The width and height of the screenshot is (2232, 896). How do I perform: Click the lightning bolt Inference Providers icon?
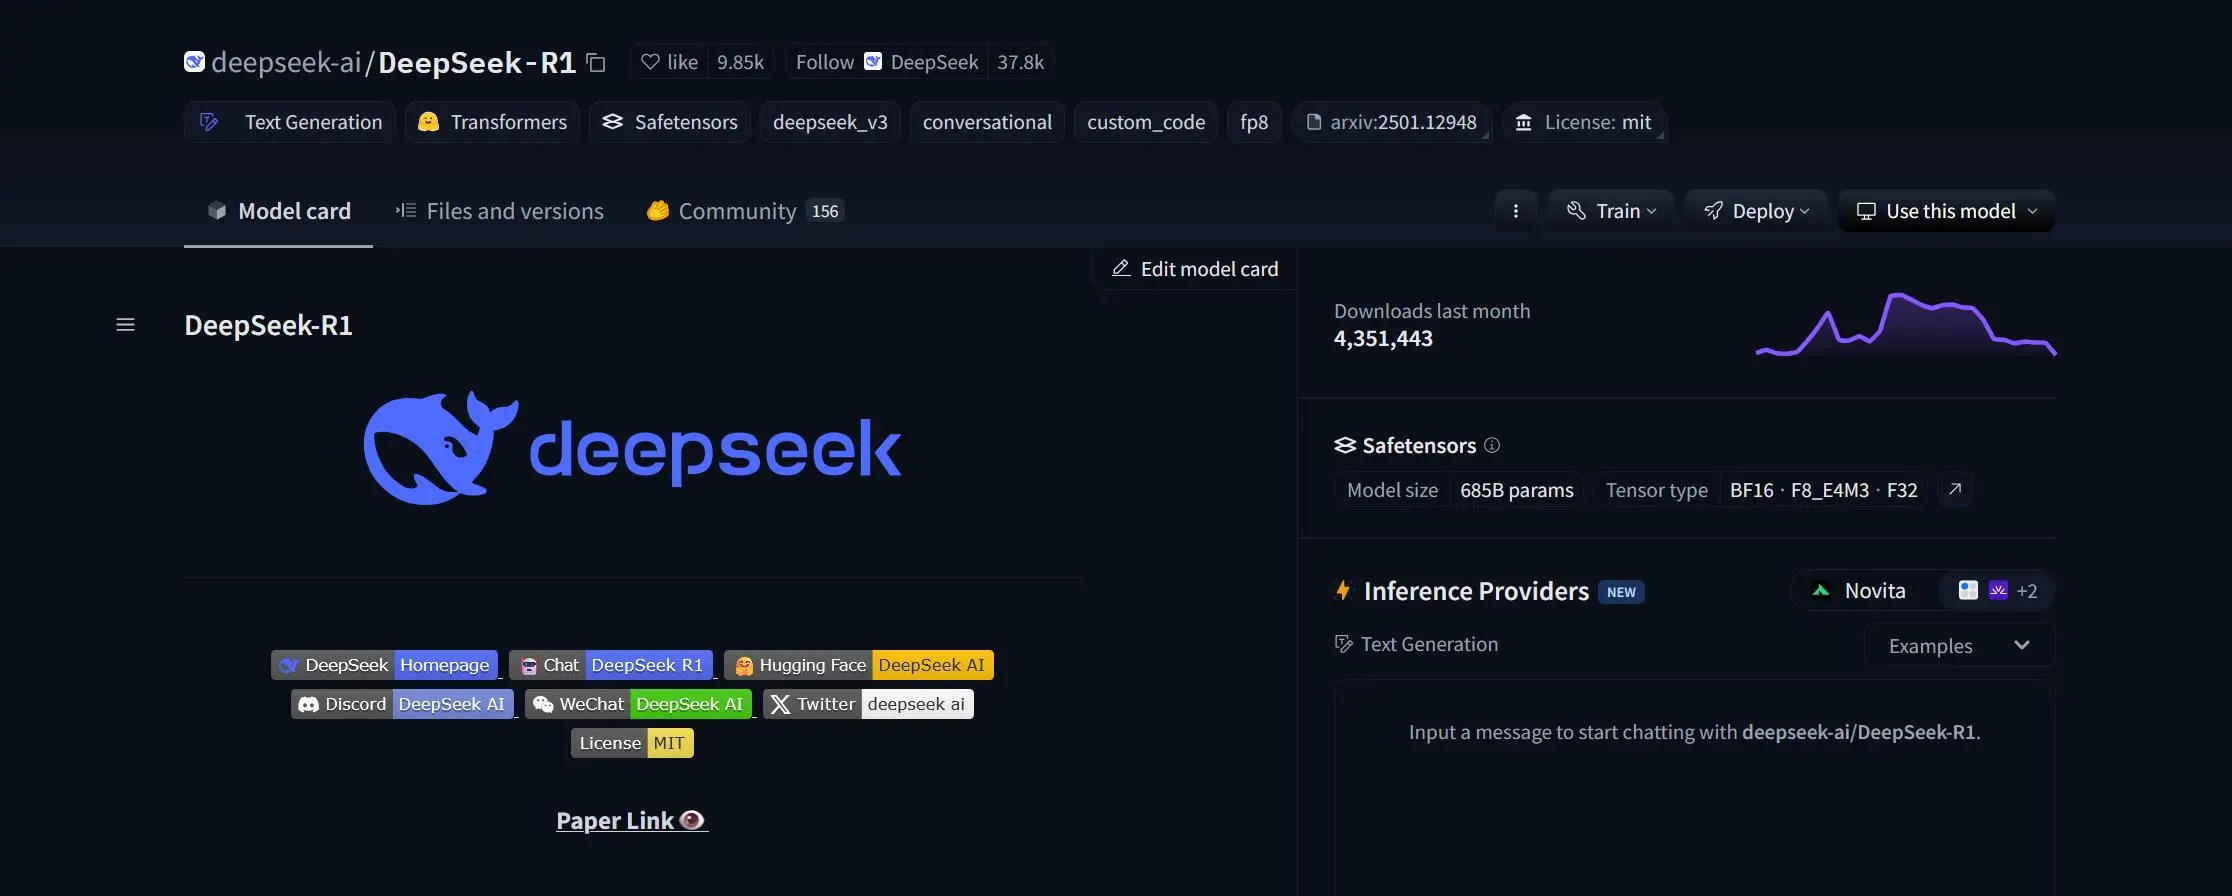click(1343, 590)
